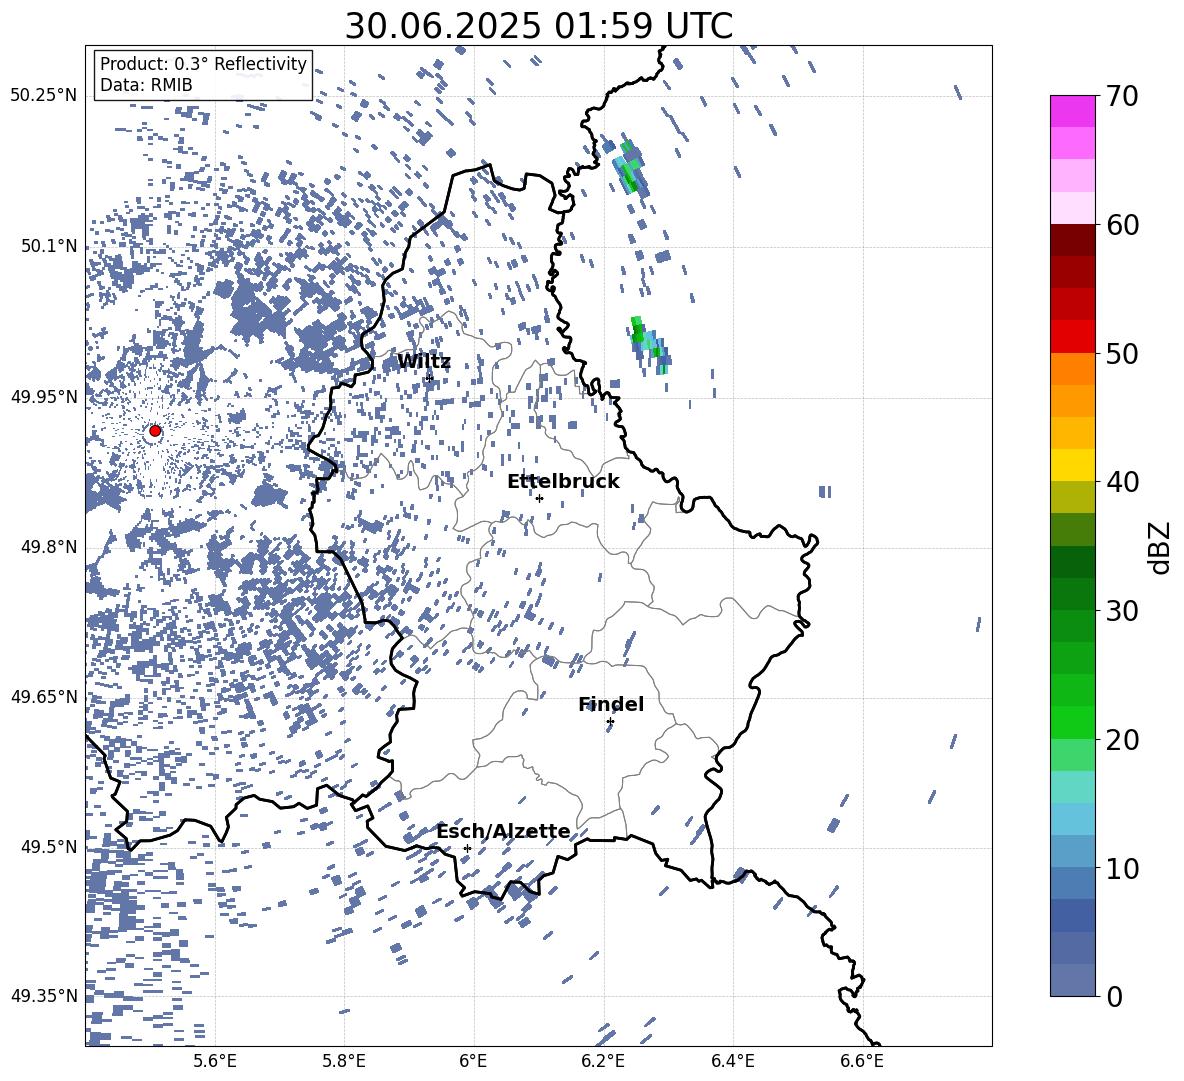Click the 49.65°N latitude label
The height and width of the screenshot is (1081, 1184).
pyautogui.click(x=44, y=697)
